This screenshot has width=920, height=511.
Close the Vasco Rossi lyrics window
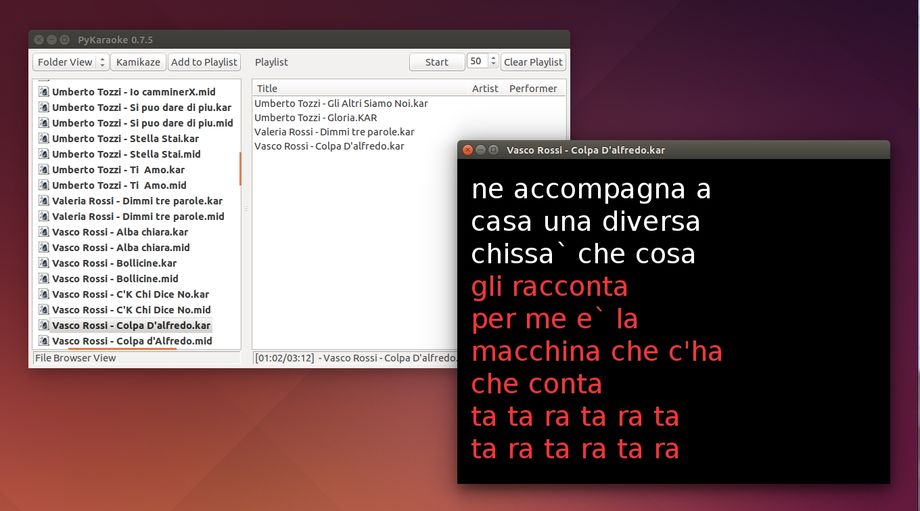click(x=467, y=150)
